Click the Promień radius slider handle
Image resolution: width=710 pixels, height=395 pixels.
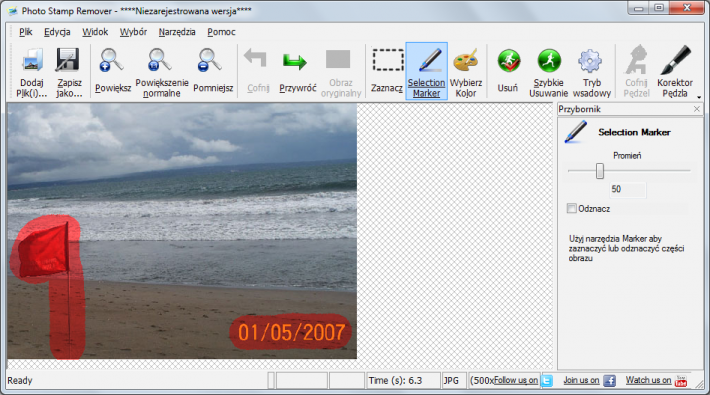[x=600, y=171]
